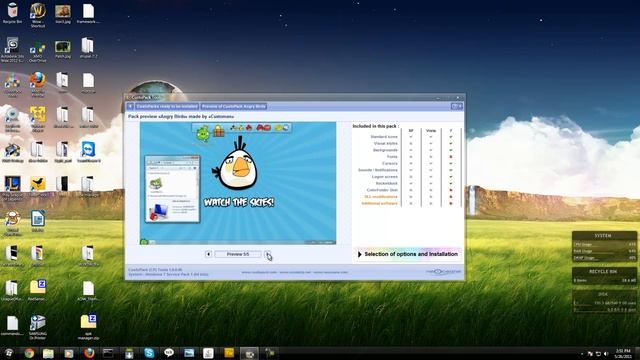Viewport: 640px width, 360px height.
Task: Open the chat bubble app in taskbar
Action: (169, 353)
